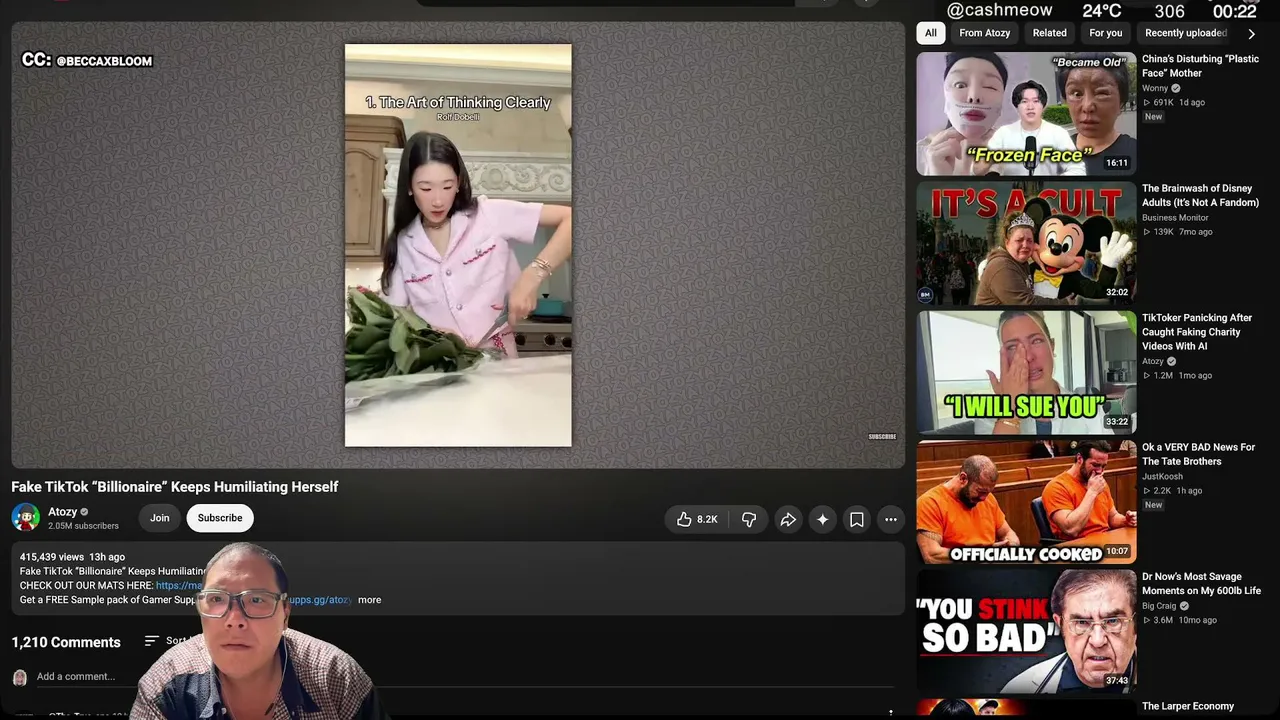Open "The Larper Economy" video title

pyautogui.click(x=1188, y=706)
